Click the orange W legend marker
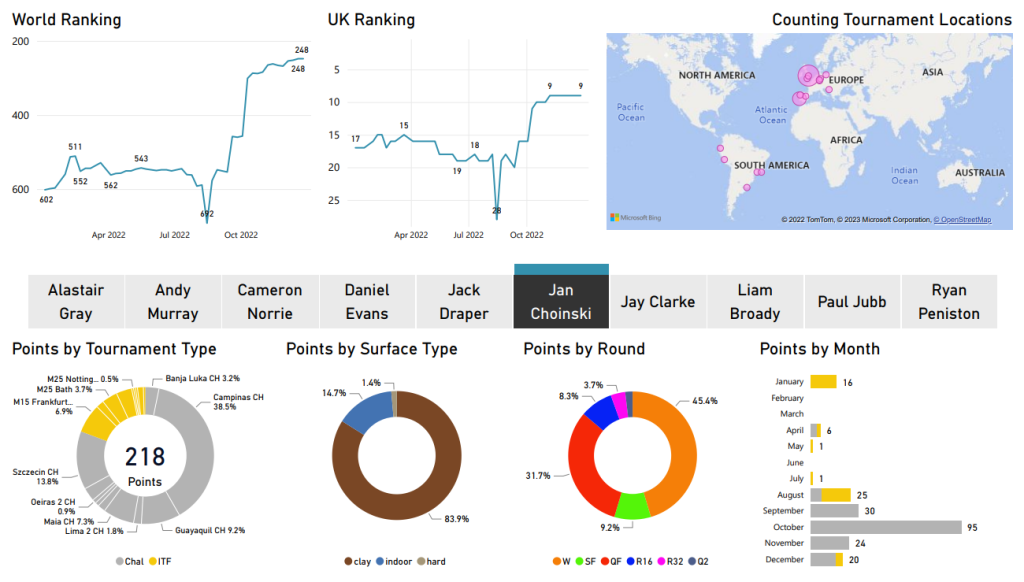The width and height of the screenshot is (1024, 582). pos(555,561)
